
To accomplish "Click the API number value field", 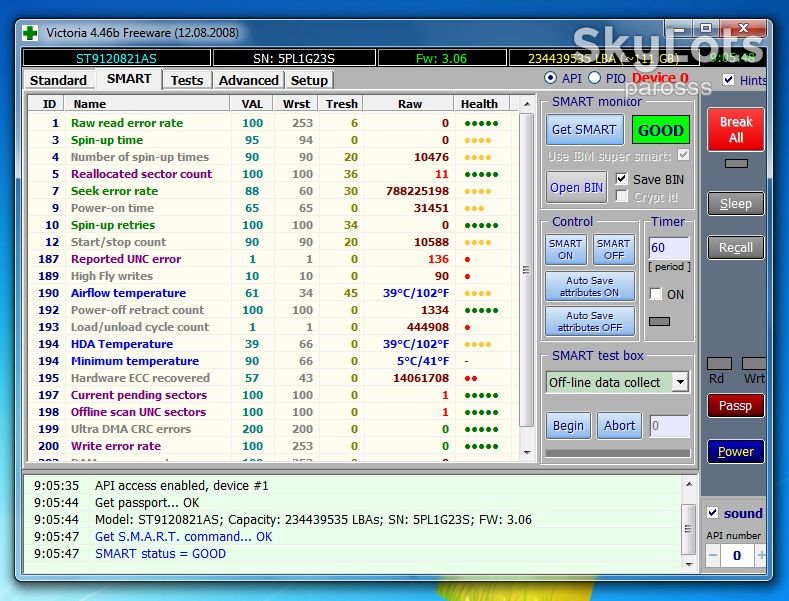I will tap(737, 556).
